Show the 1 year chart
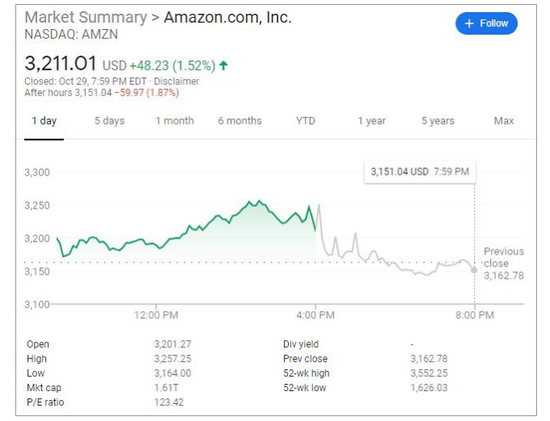The height and width of the screenshot is (421, 550). [371, 121]
